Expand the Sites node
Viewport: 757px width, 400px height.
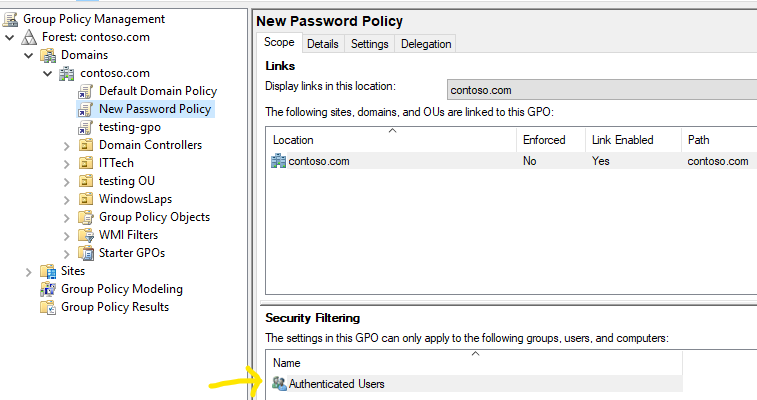tap(28, 272)
